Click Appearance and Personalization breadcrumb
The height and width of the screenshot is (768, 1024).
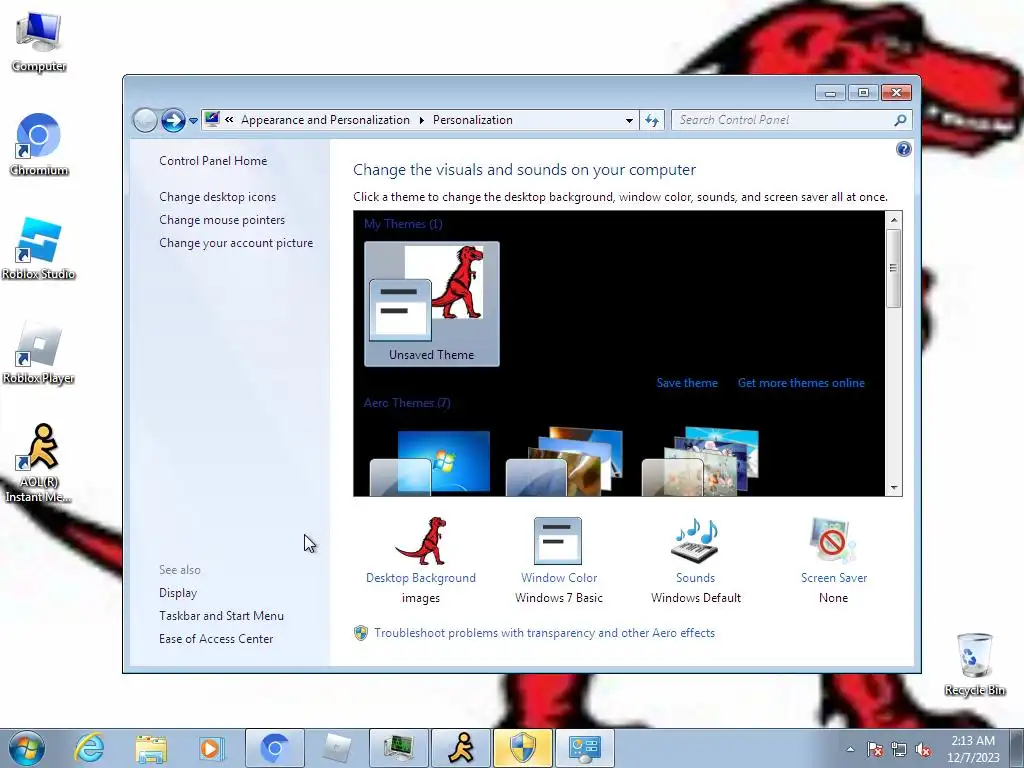(x=325, y=120)
